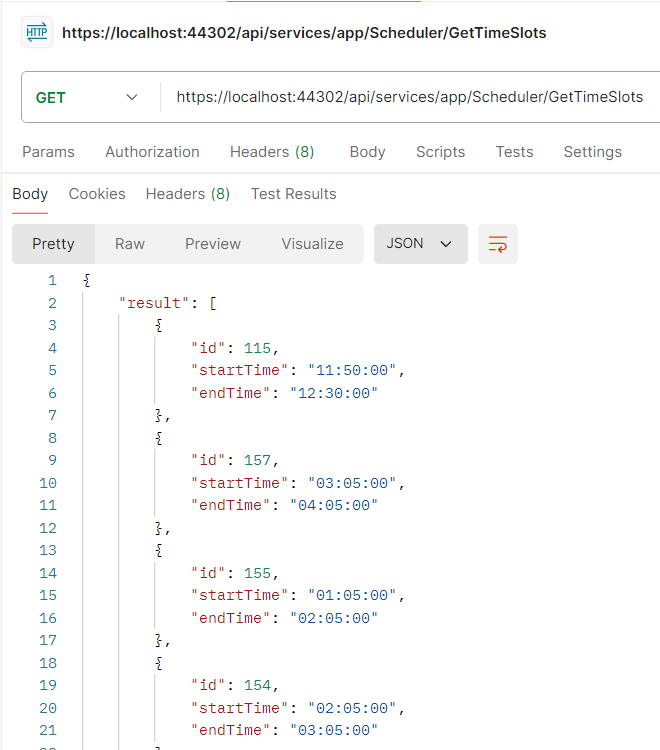The width and height of the screenshot is (660, 750).
Task: View the response Headers (8) tab
Action: tap(187, 194)
